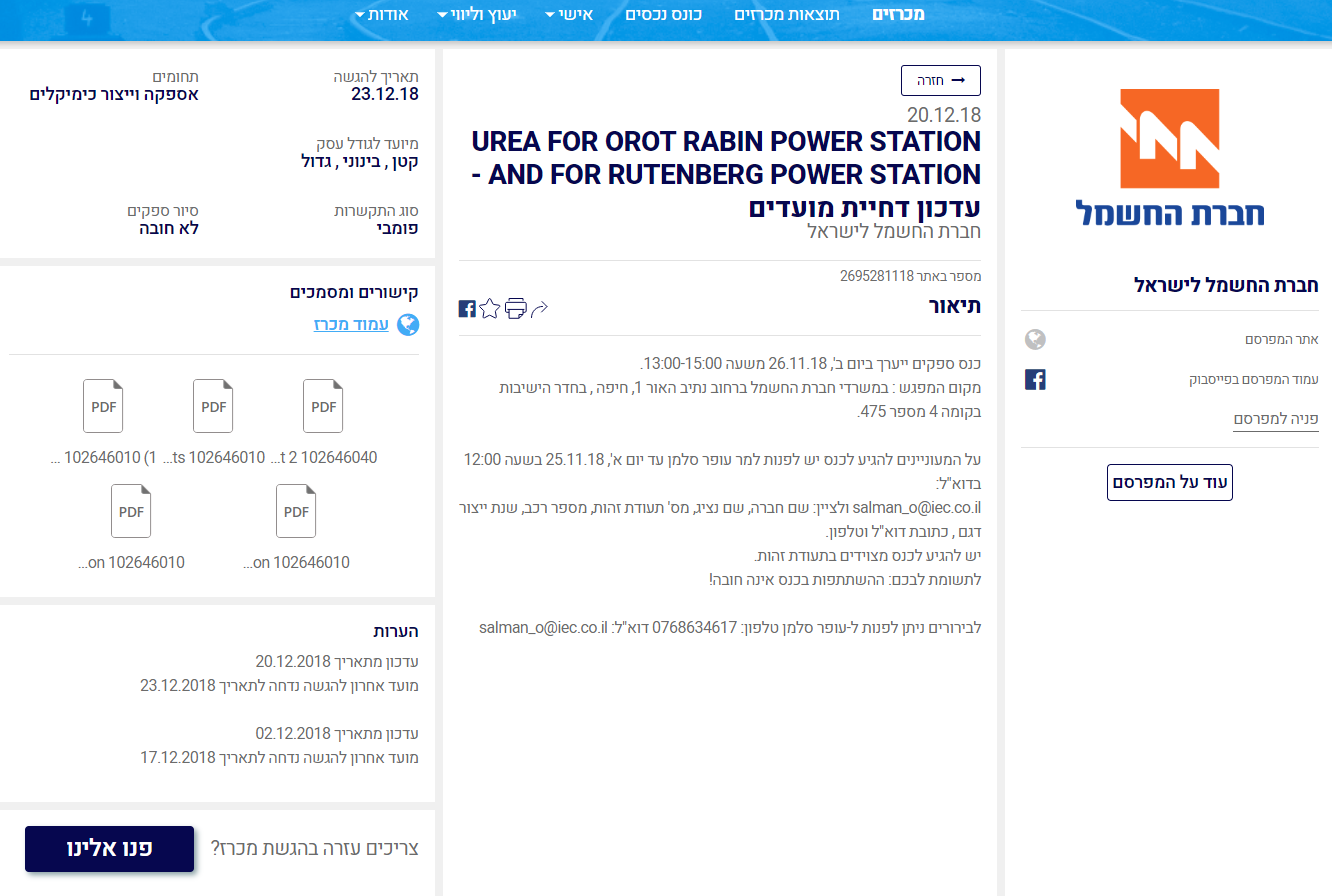Screen dimensions: 1332x896
Task: Print the tender page icon
Action: coord(516,308)
